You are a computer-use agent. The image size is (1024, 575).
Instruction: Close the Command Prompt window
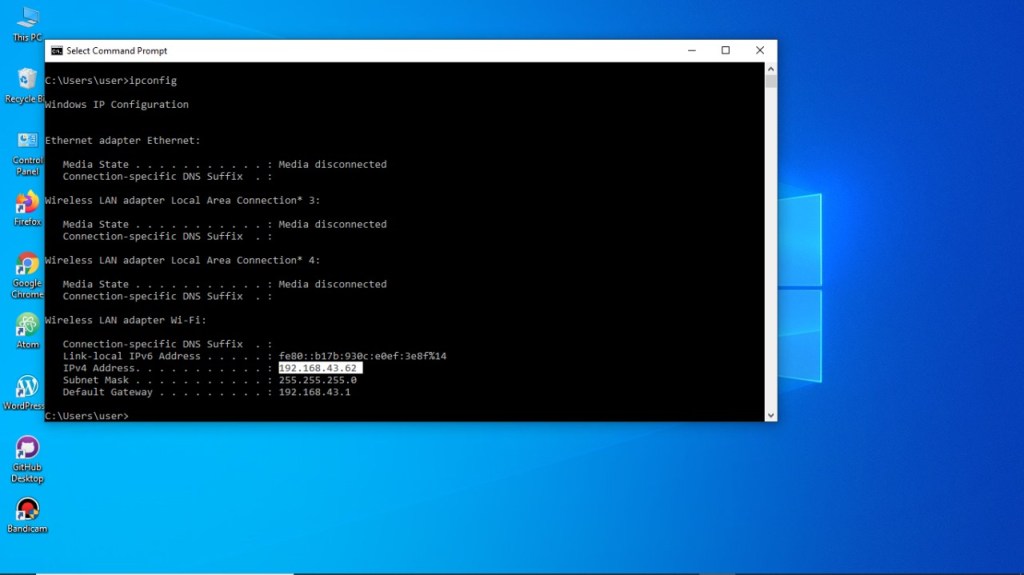pyautogui.click(x=760, y=51)
